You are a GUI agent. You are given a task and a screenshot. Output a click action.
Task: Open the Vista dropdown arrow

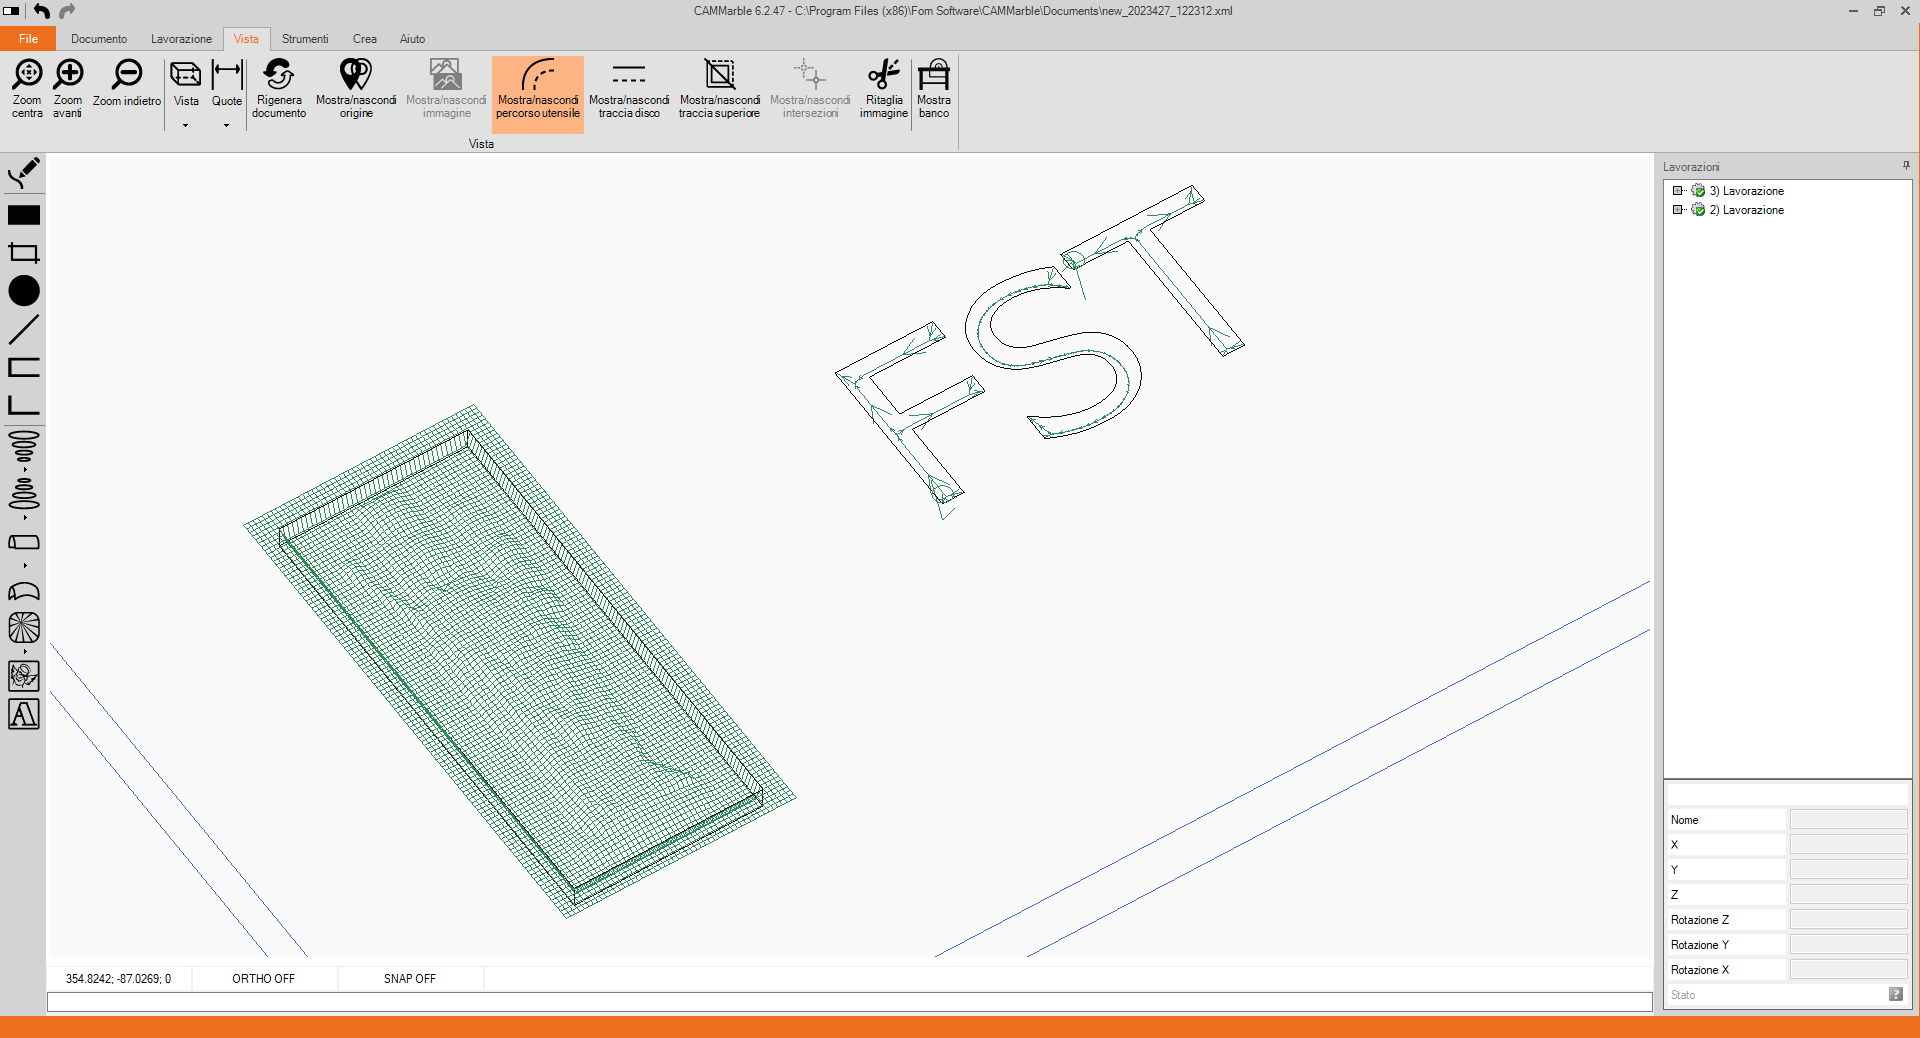(x=186, y=126)
